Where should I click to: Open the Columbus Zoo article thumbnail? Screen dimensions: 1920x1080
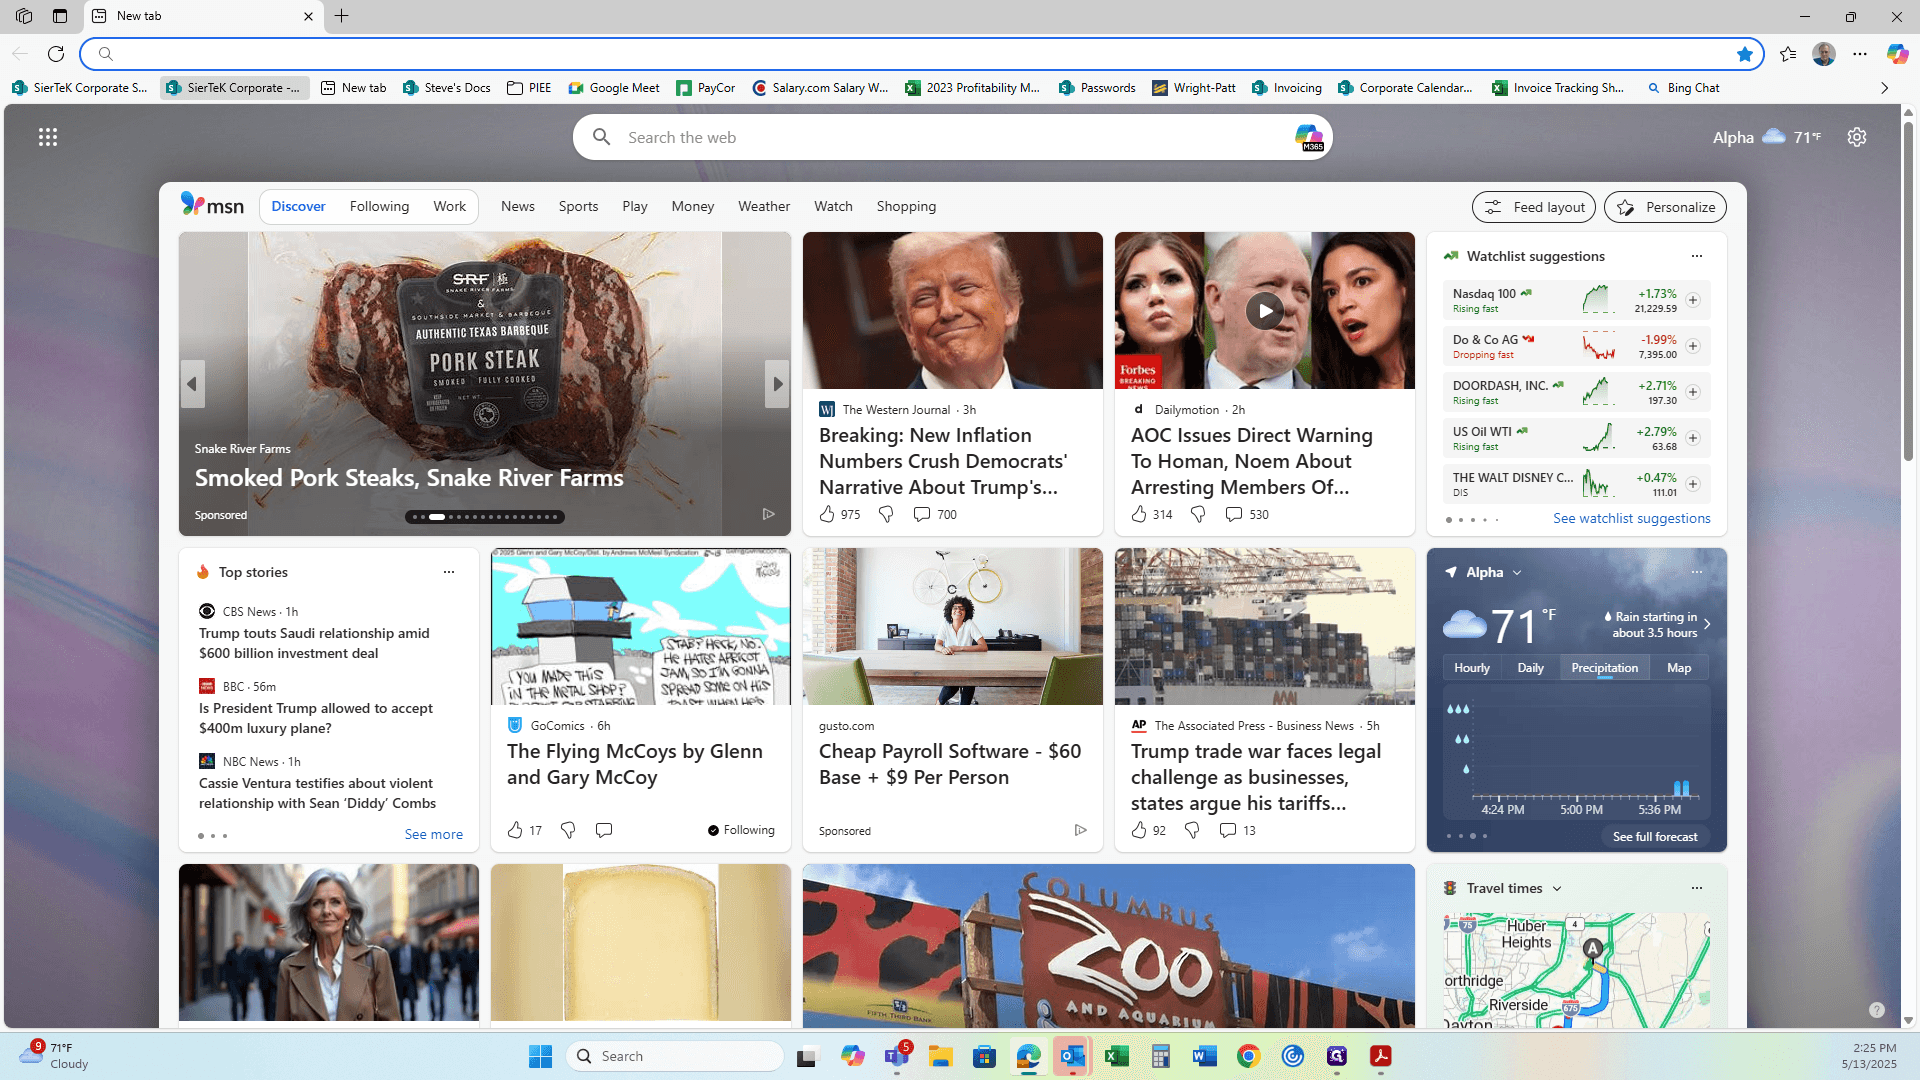(x=1108, y=946)
